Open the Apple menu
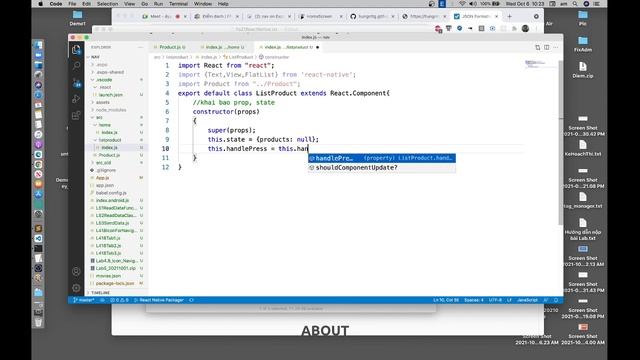The image size is (640, 360). tap(40, 4)
